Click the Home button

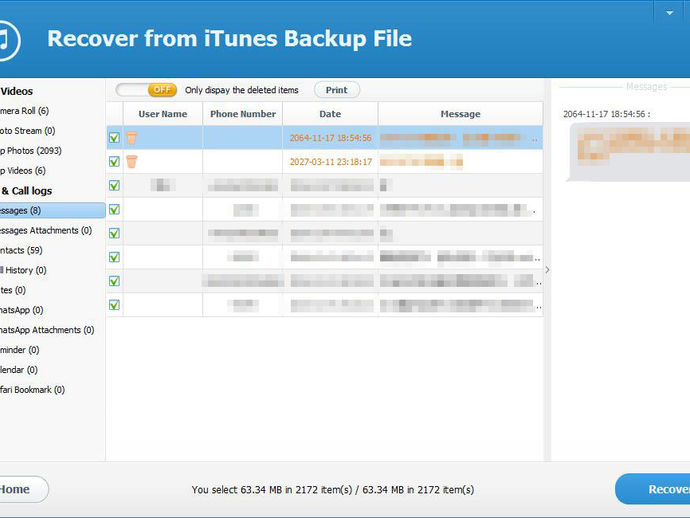24,489
